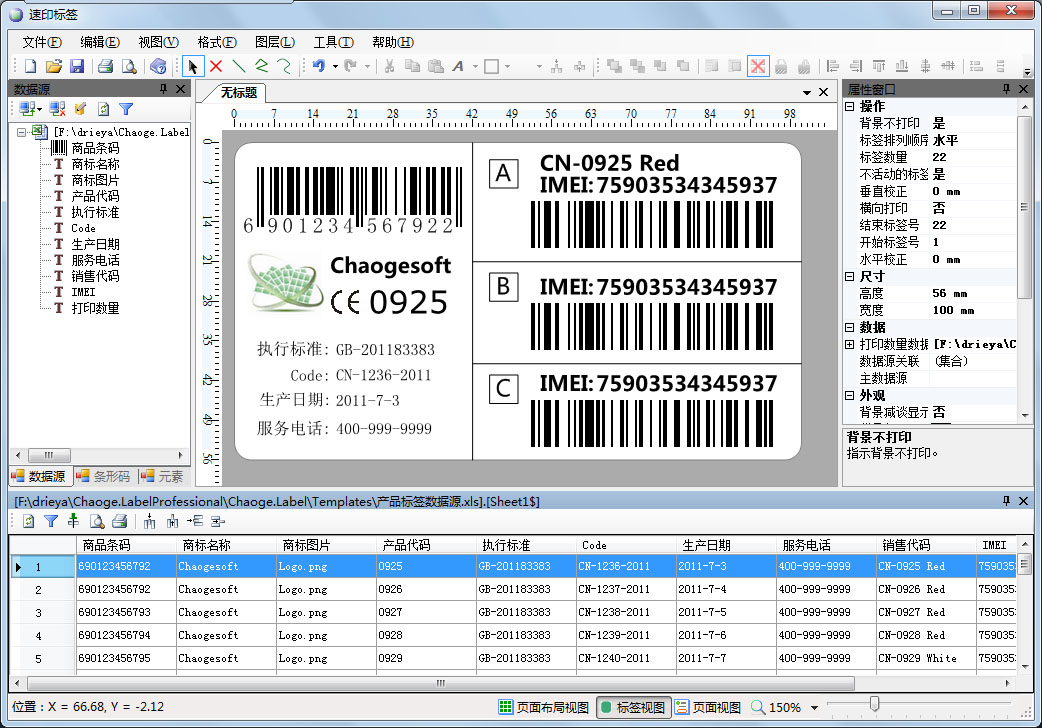1042x728 pixels.
Task: Click the Save icon in the toolbar
Action: [76, 67]
